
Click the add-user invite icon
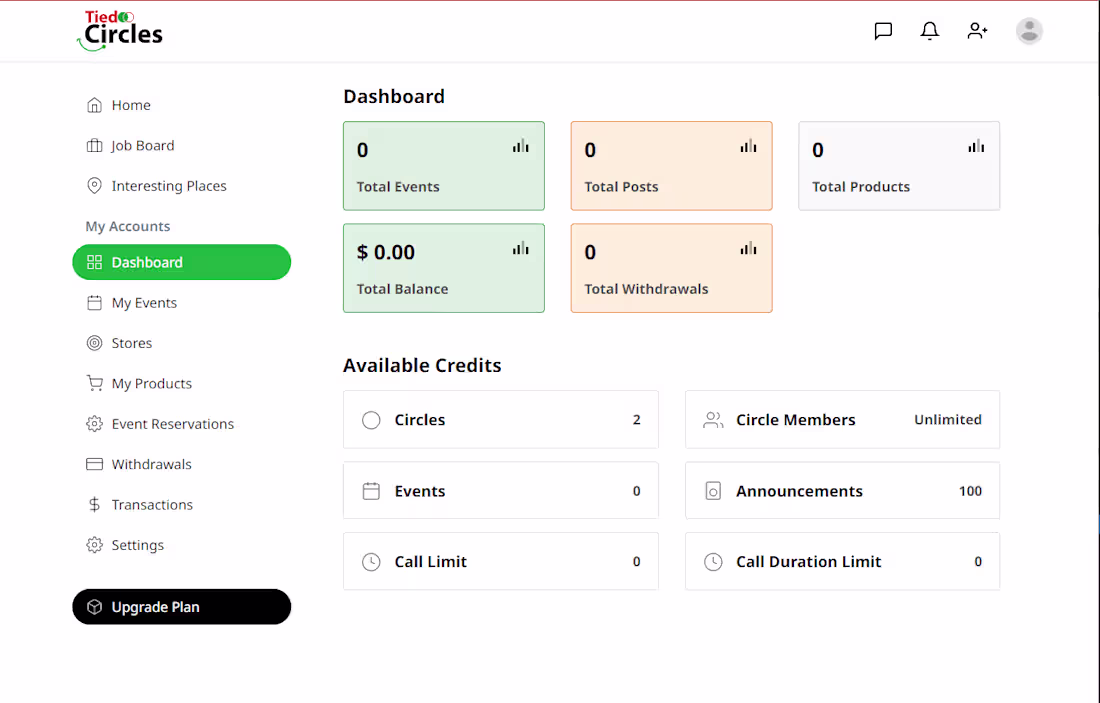977,31
